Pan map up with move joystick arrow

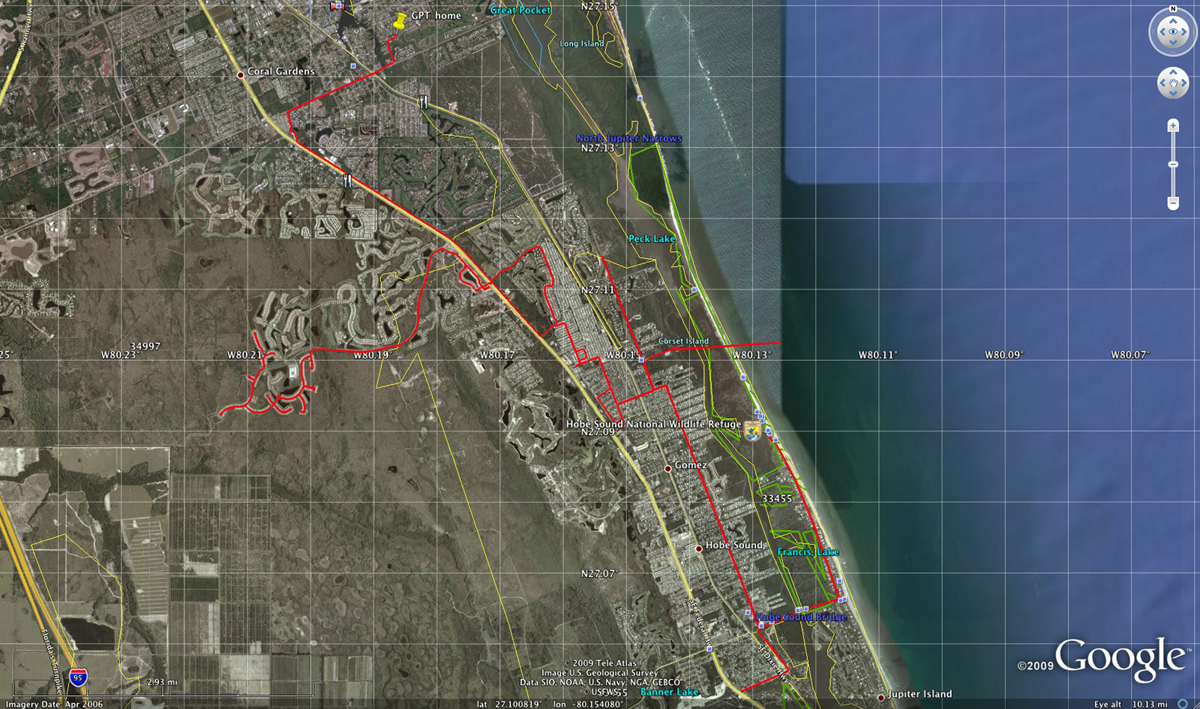[1173, 73]
